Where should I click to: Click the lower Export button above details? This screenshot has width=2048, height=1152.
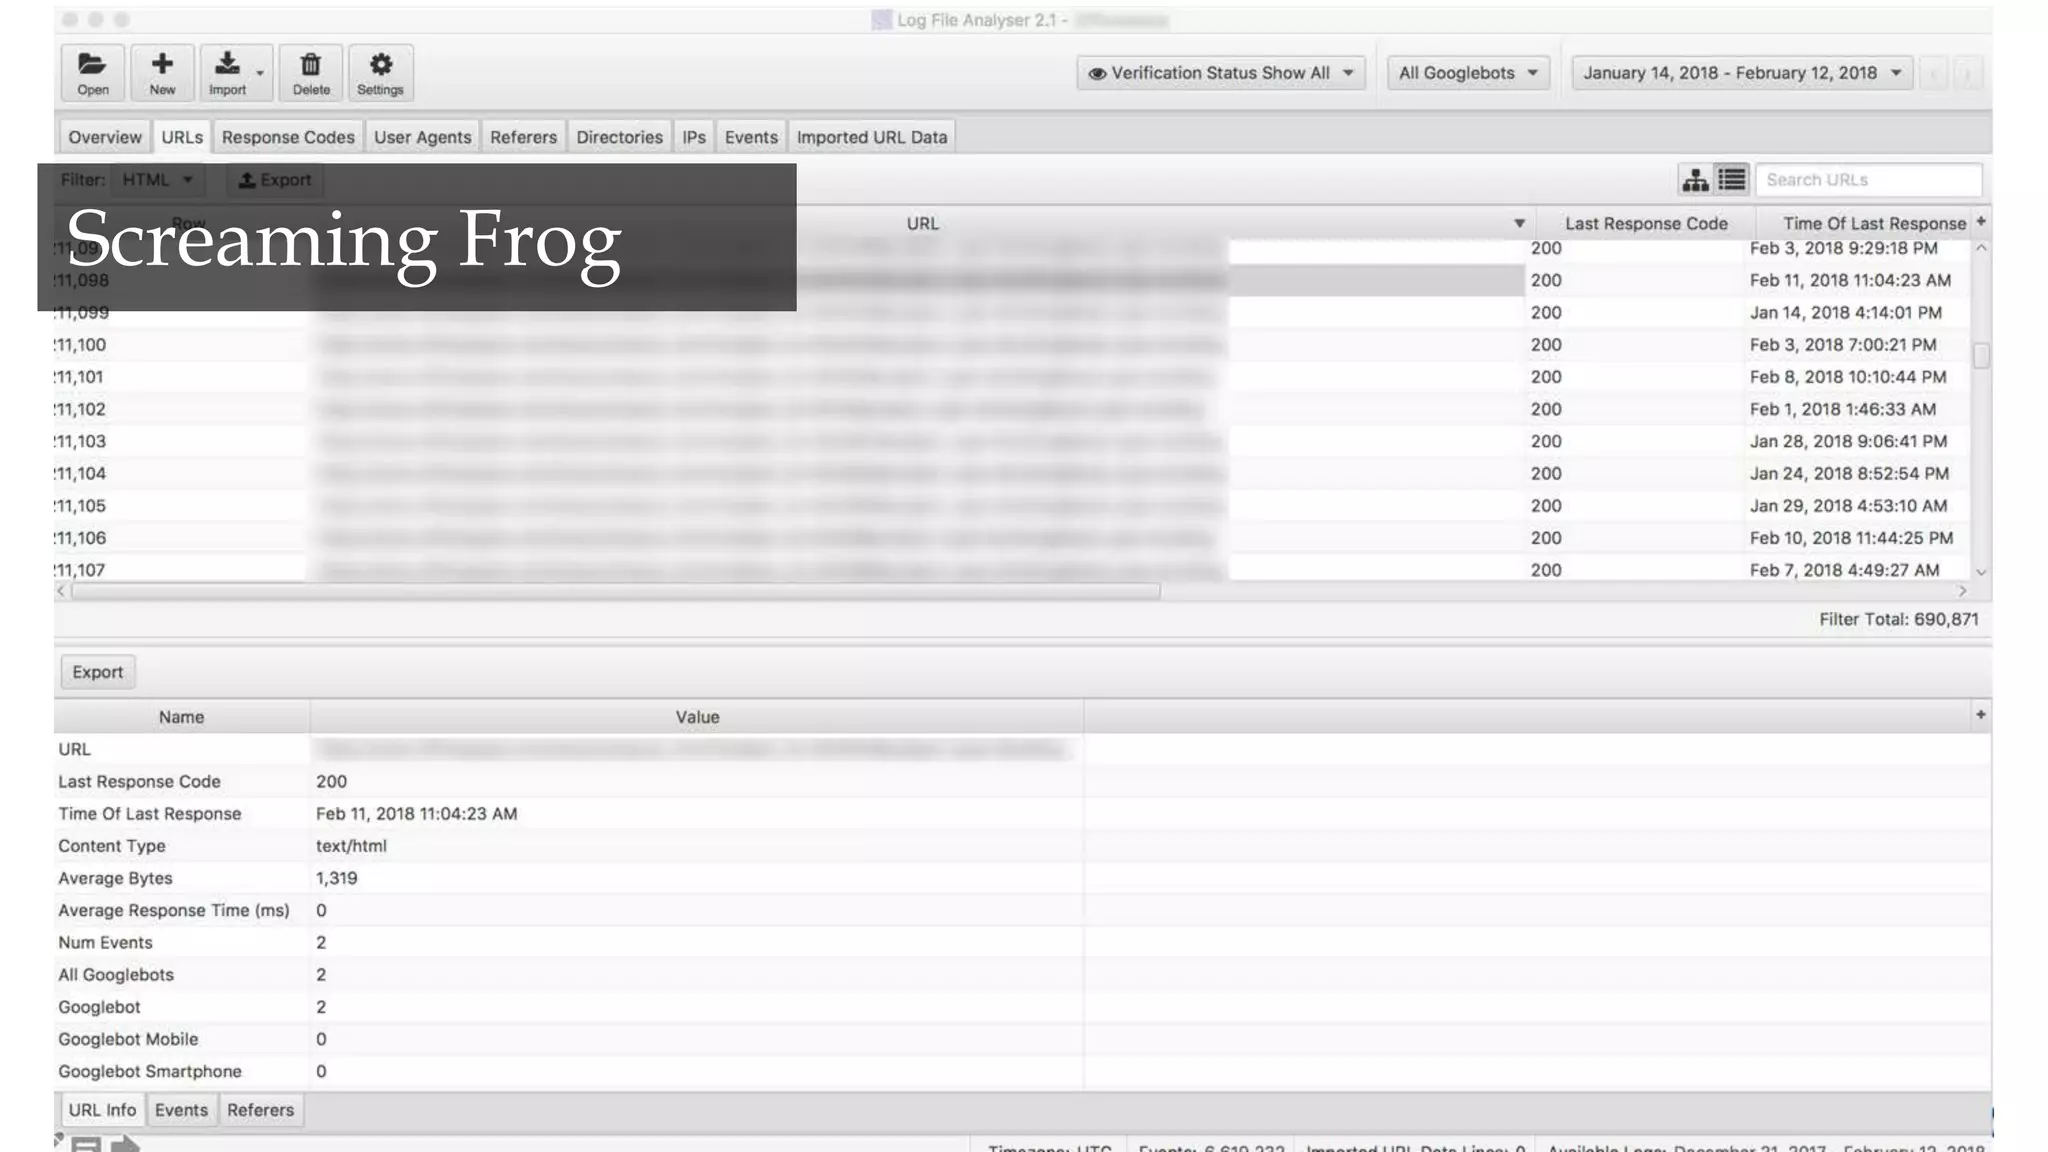(x=98, y=672)
